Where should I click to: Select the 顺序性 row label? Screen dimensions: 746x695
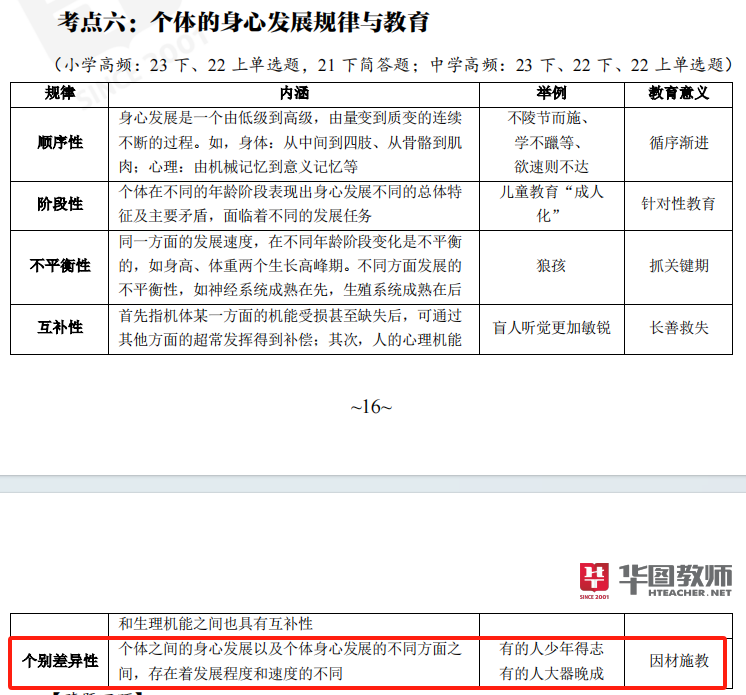[60, 142]
